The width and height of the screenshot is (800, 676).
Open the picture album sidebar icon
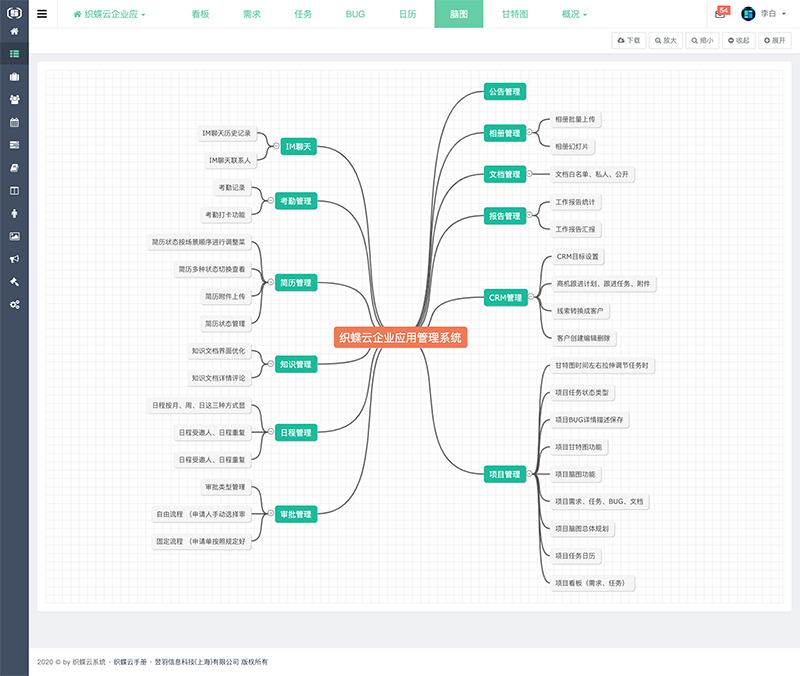[x=14, y=236]
